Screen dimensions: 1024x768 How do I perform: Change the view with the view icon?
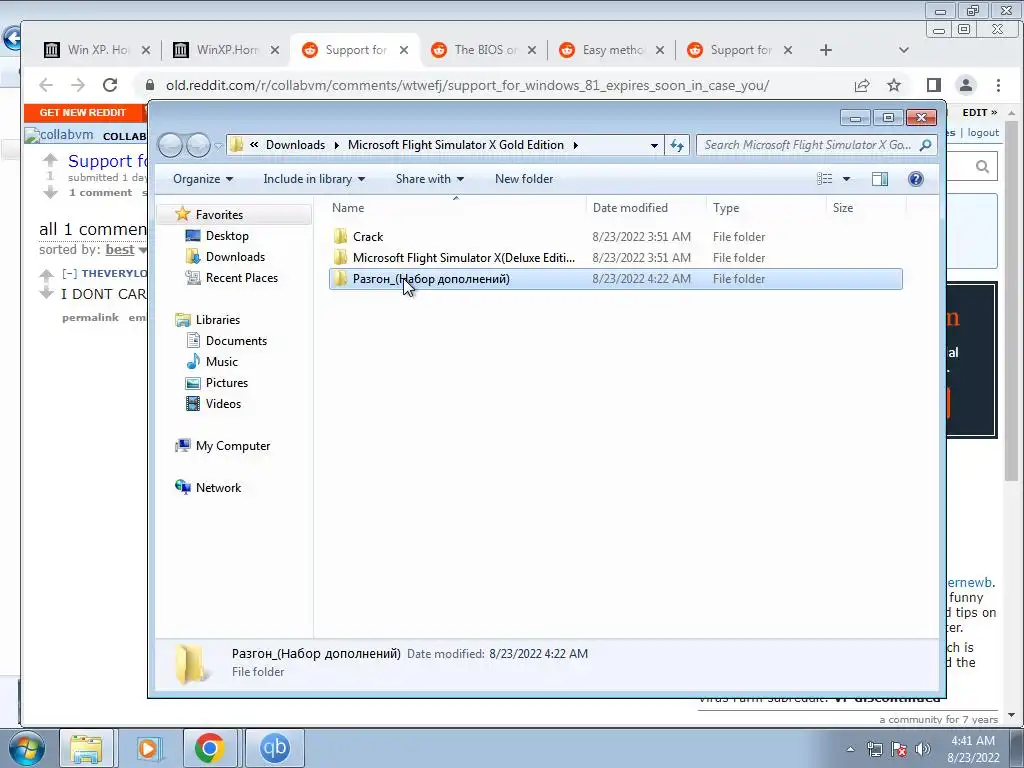[x=825, y=179]
